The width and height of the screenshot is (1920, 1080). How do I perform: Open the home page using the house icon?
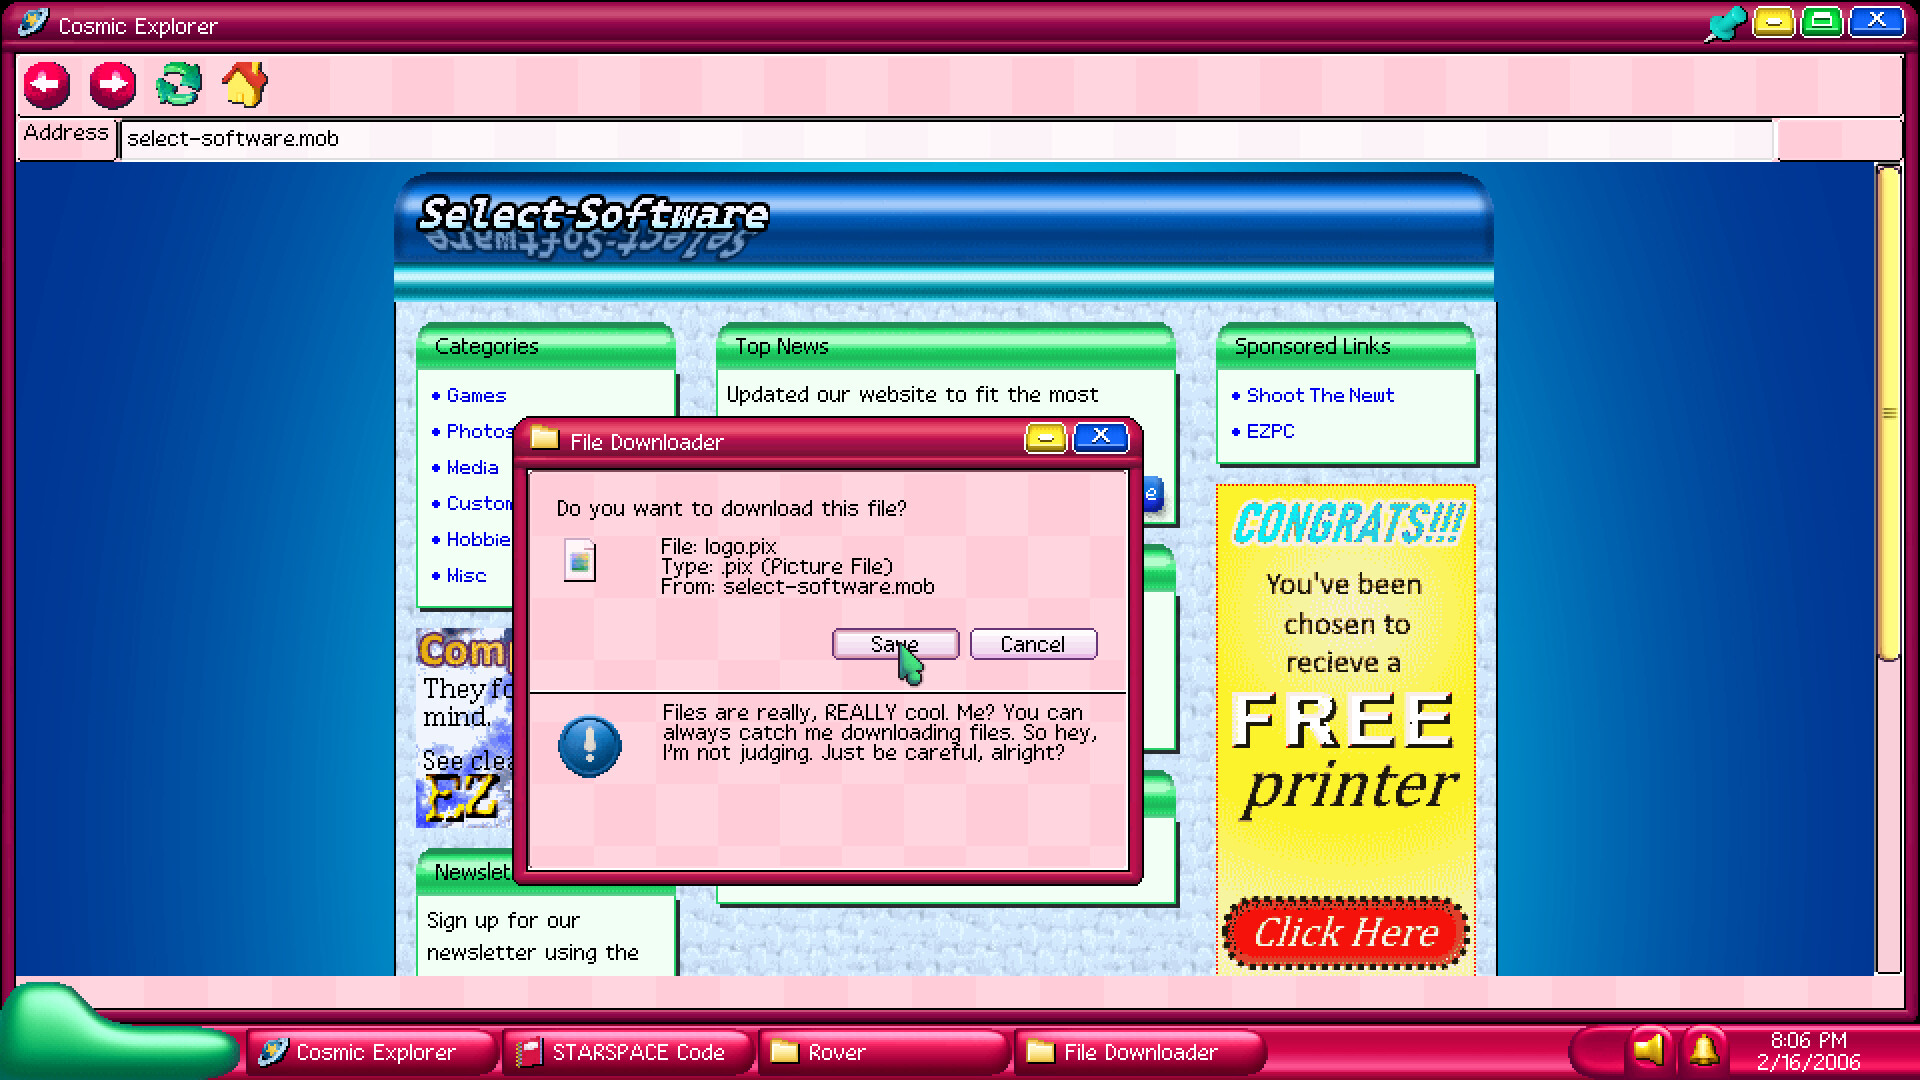point(244,87)
